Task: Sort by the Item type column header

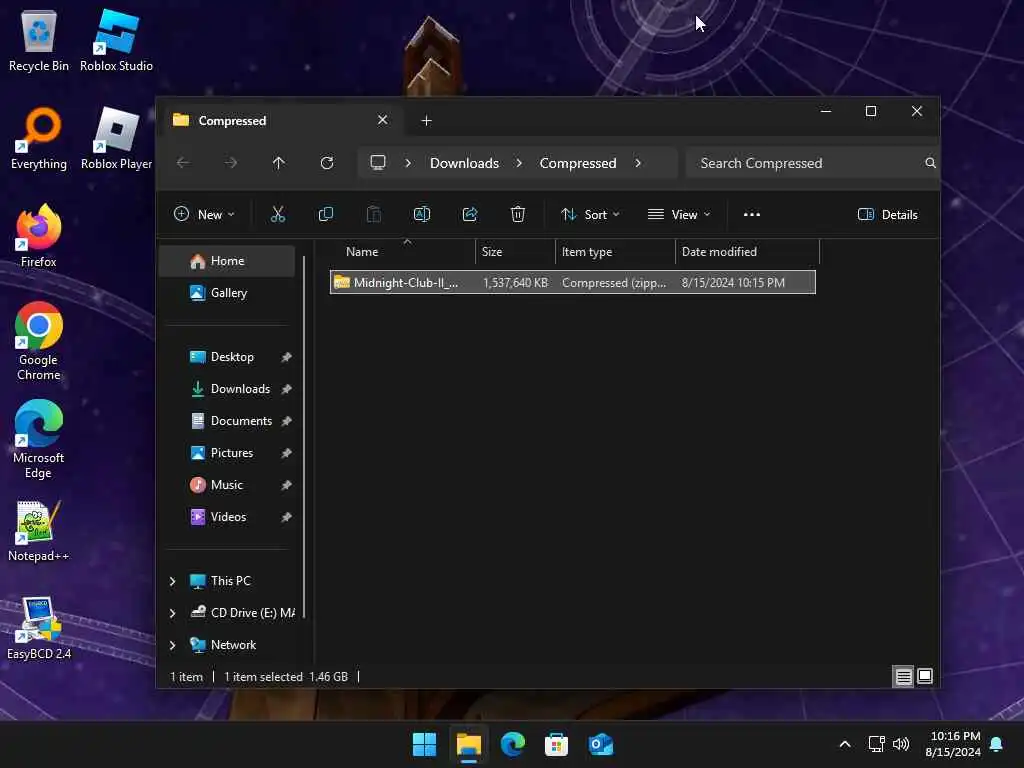Action: pos(615,251)
